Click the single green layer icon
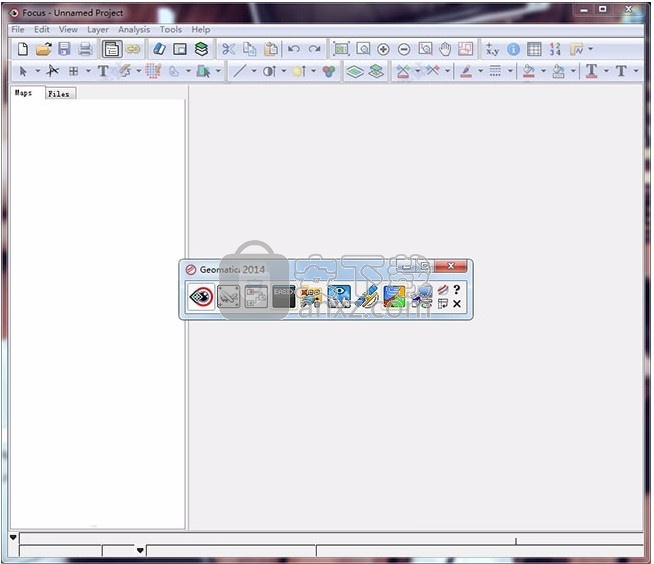 tap(355, 71)
